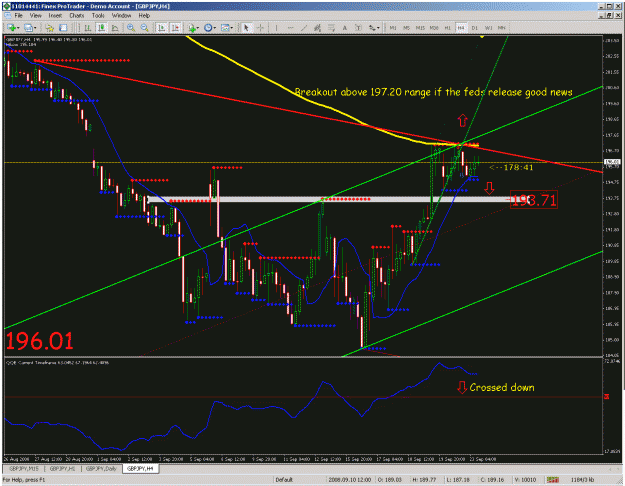The width and height of the screenshot is (625, 486).
Task: Expand the Templates dropdown arrow
Action: tap(232, 28)
